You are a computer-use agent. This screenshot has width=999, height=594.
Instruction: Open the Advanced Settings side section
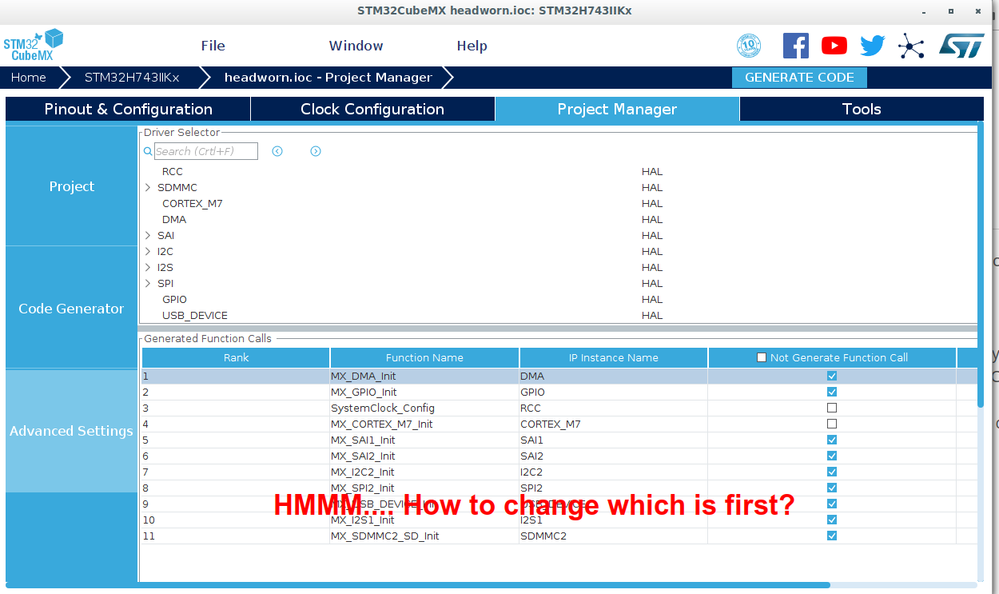point(71,431)
